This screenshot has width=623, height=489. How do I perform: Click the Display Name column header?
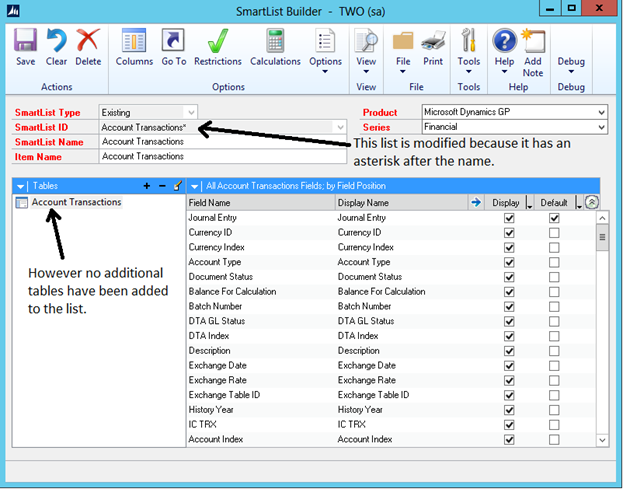tap(402, 203)
